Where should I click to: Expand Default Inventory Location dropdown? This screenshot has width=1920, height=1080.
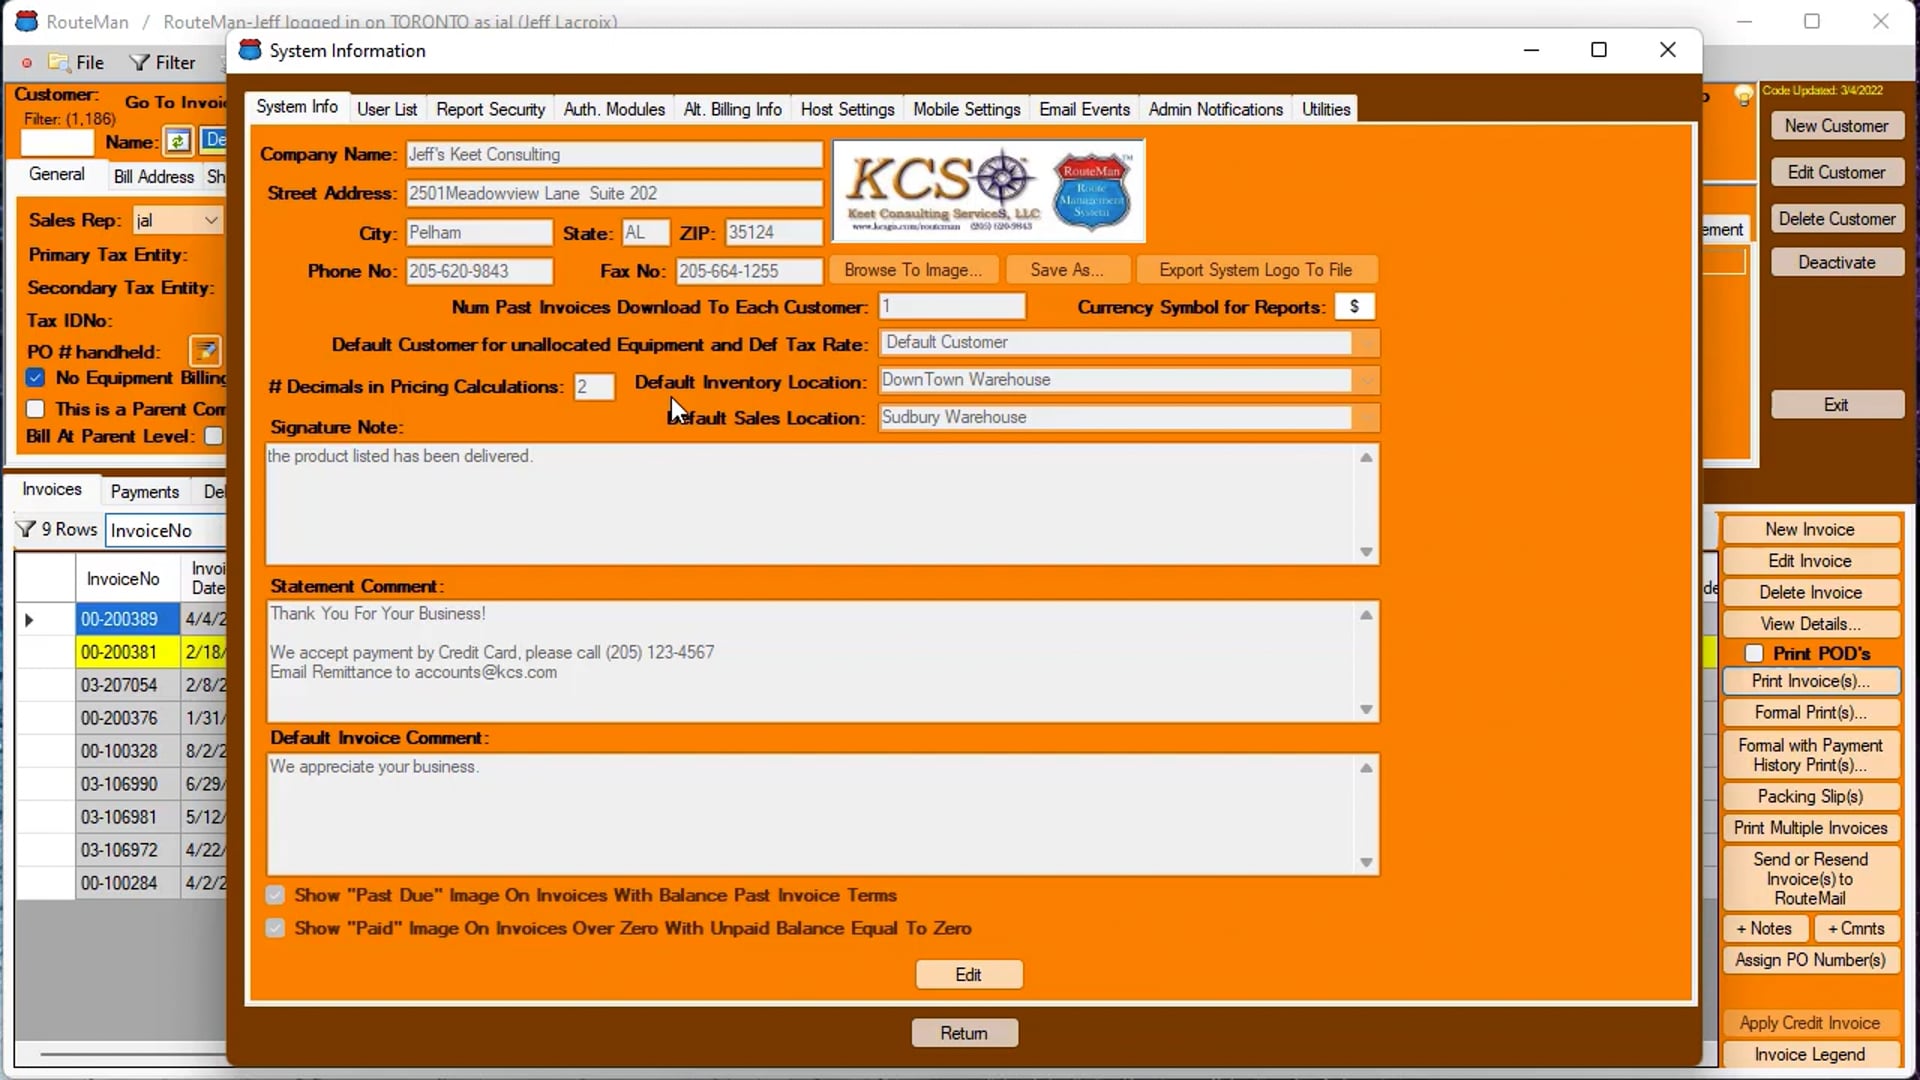1366,380
